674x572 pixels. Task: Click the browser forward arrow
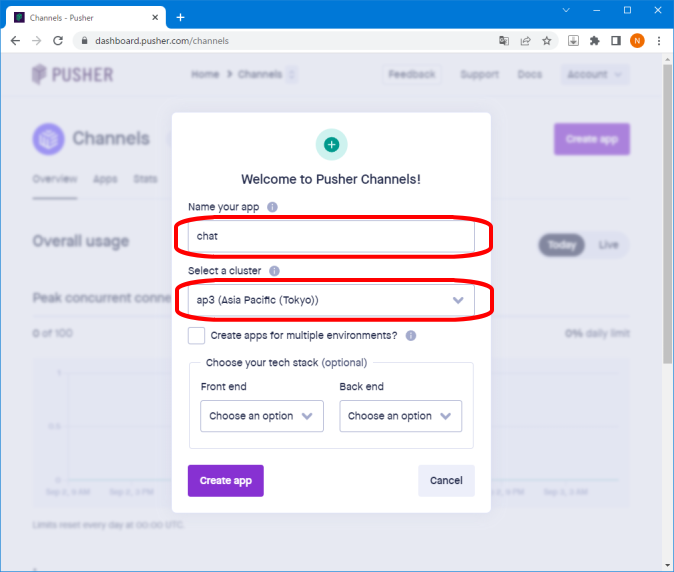[37, 41]
